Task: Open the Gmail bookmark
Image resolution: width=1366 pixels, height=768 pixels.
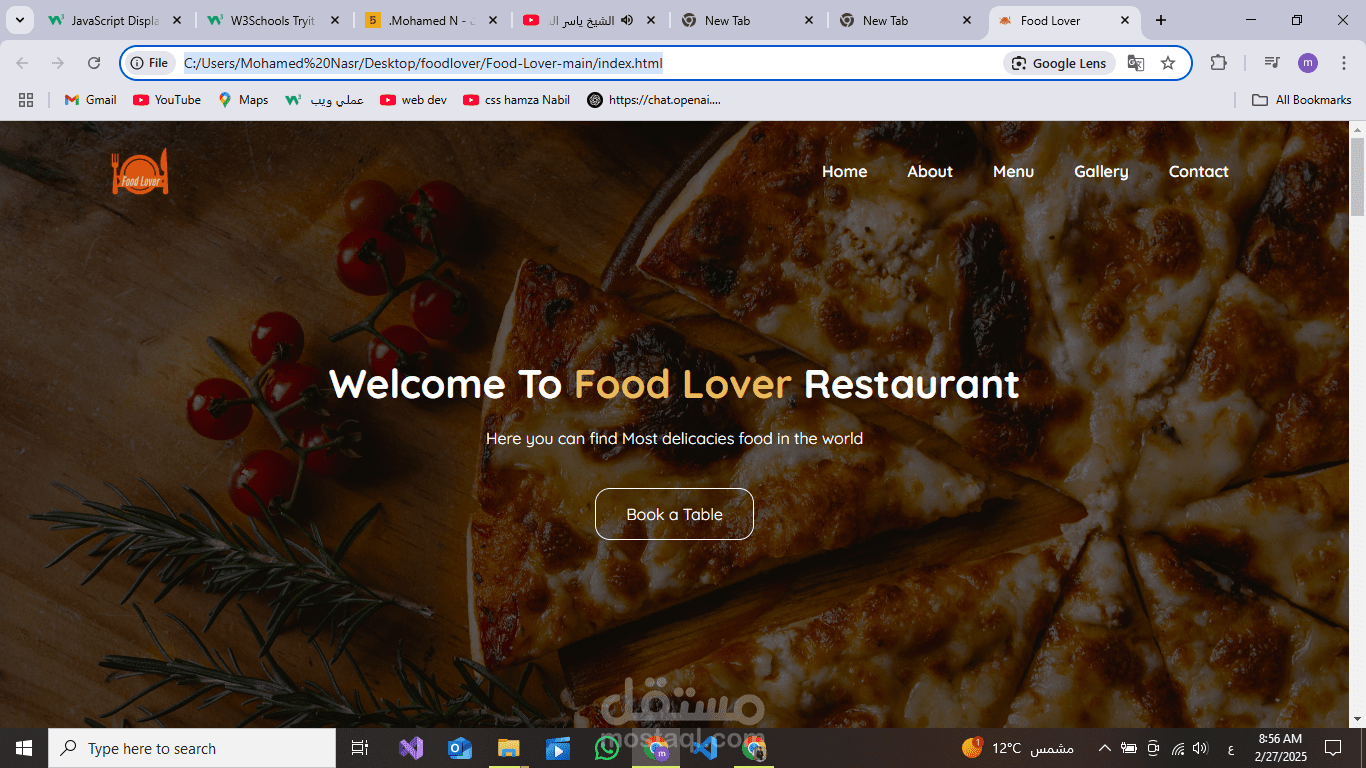Action: pos(91,100)
